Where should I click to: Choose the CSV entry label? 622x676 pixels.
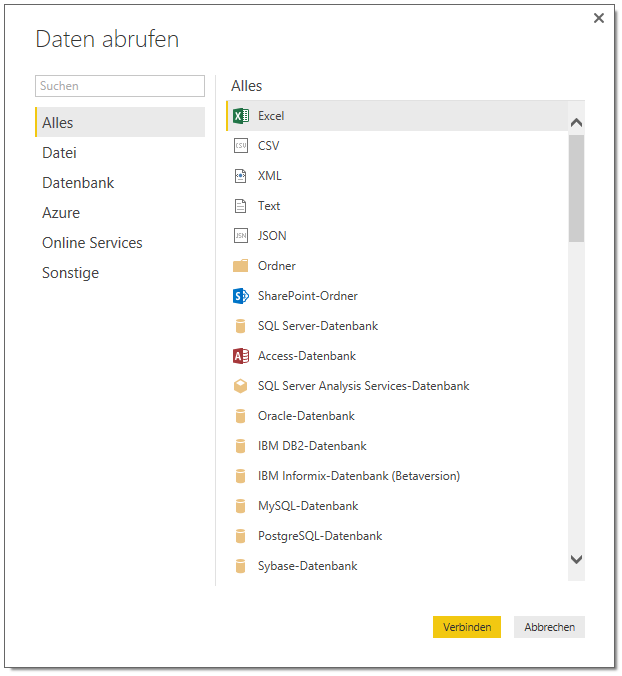coord(269,146)
